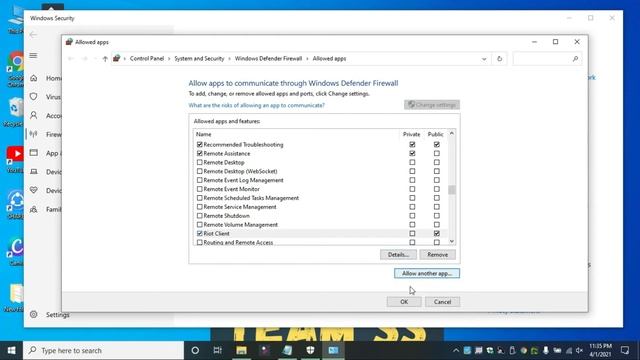
Task: Click the Private column header
Action: click(411, 134)
